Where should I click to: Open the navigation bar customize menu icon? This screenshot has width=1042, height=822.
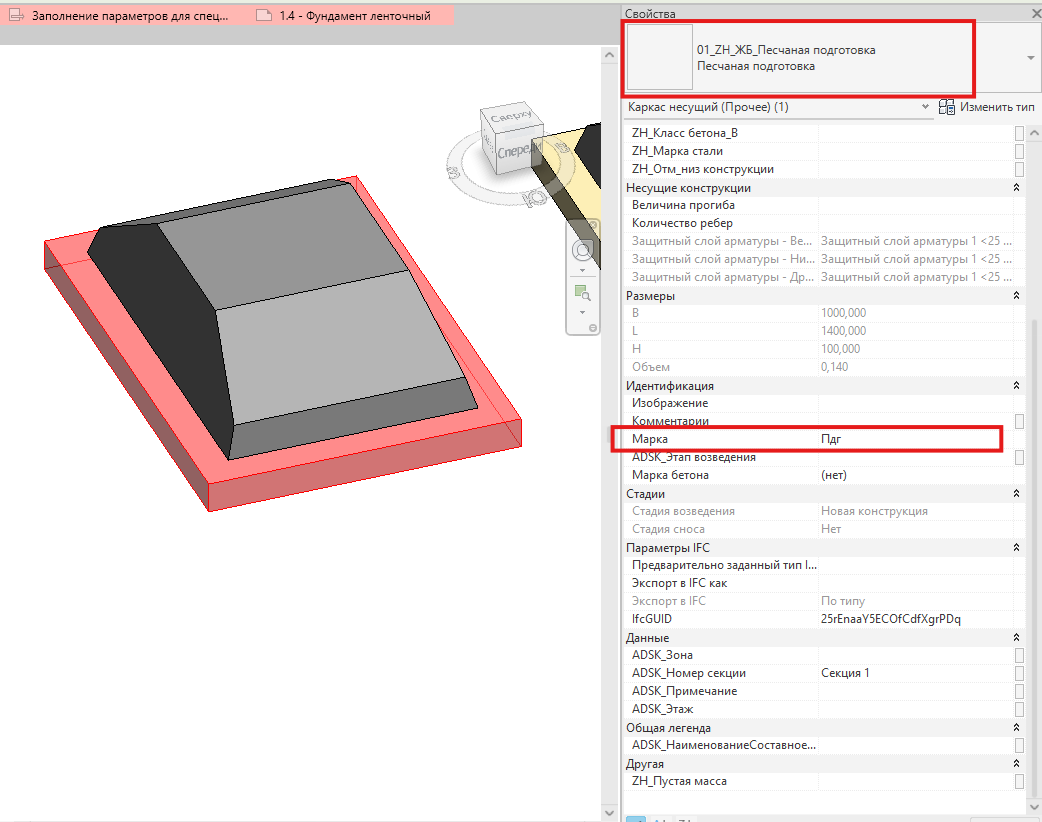(x=593, y=328)
